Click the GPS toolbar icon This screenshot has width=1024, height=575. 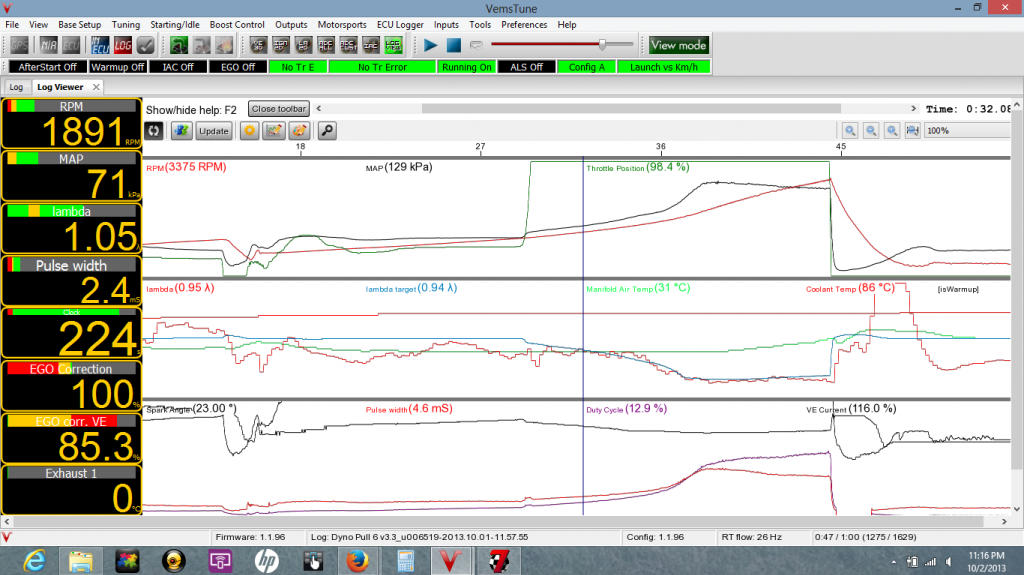20,45
